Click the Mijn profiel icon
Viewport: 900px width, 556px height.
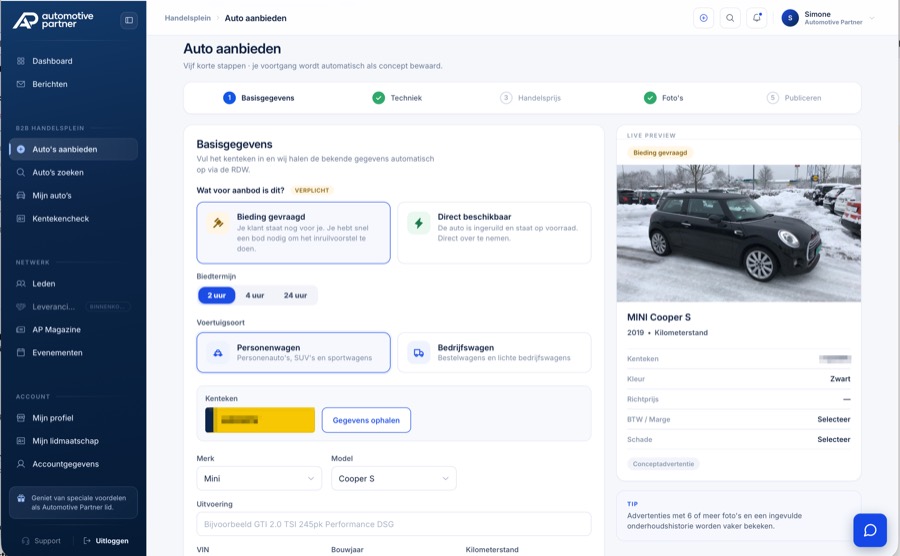click(x=21, y=418)
